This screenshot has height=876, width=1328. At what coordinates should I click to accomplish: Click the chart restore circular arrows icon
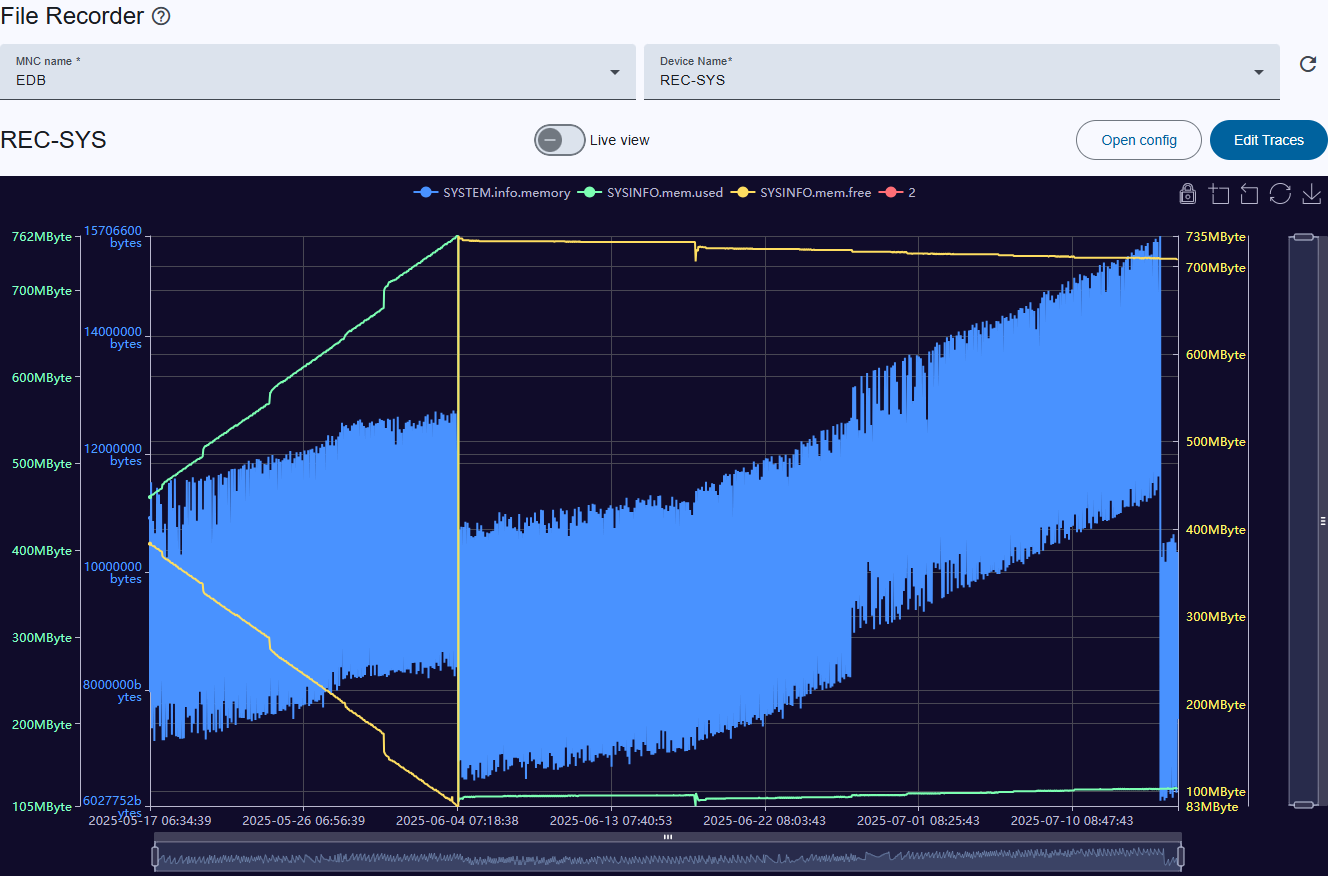tap(1280, 193)
